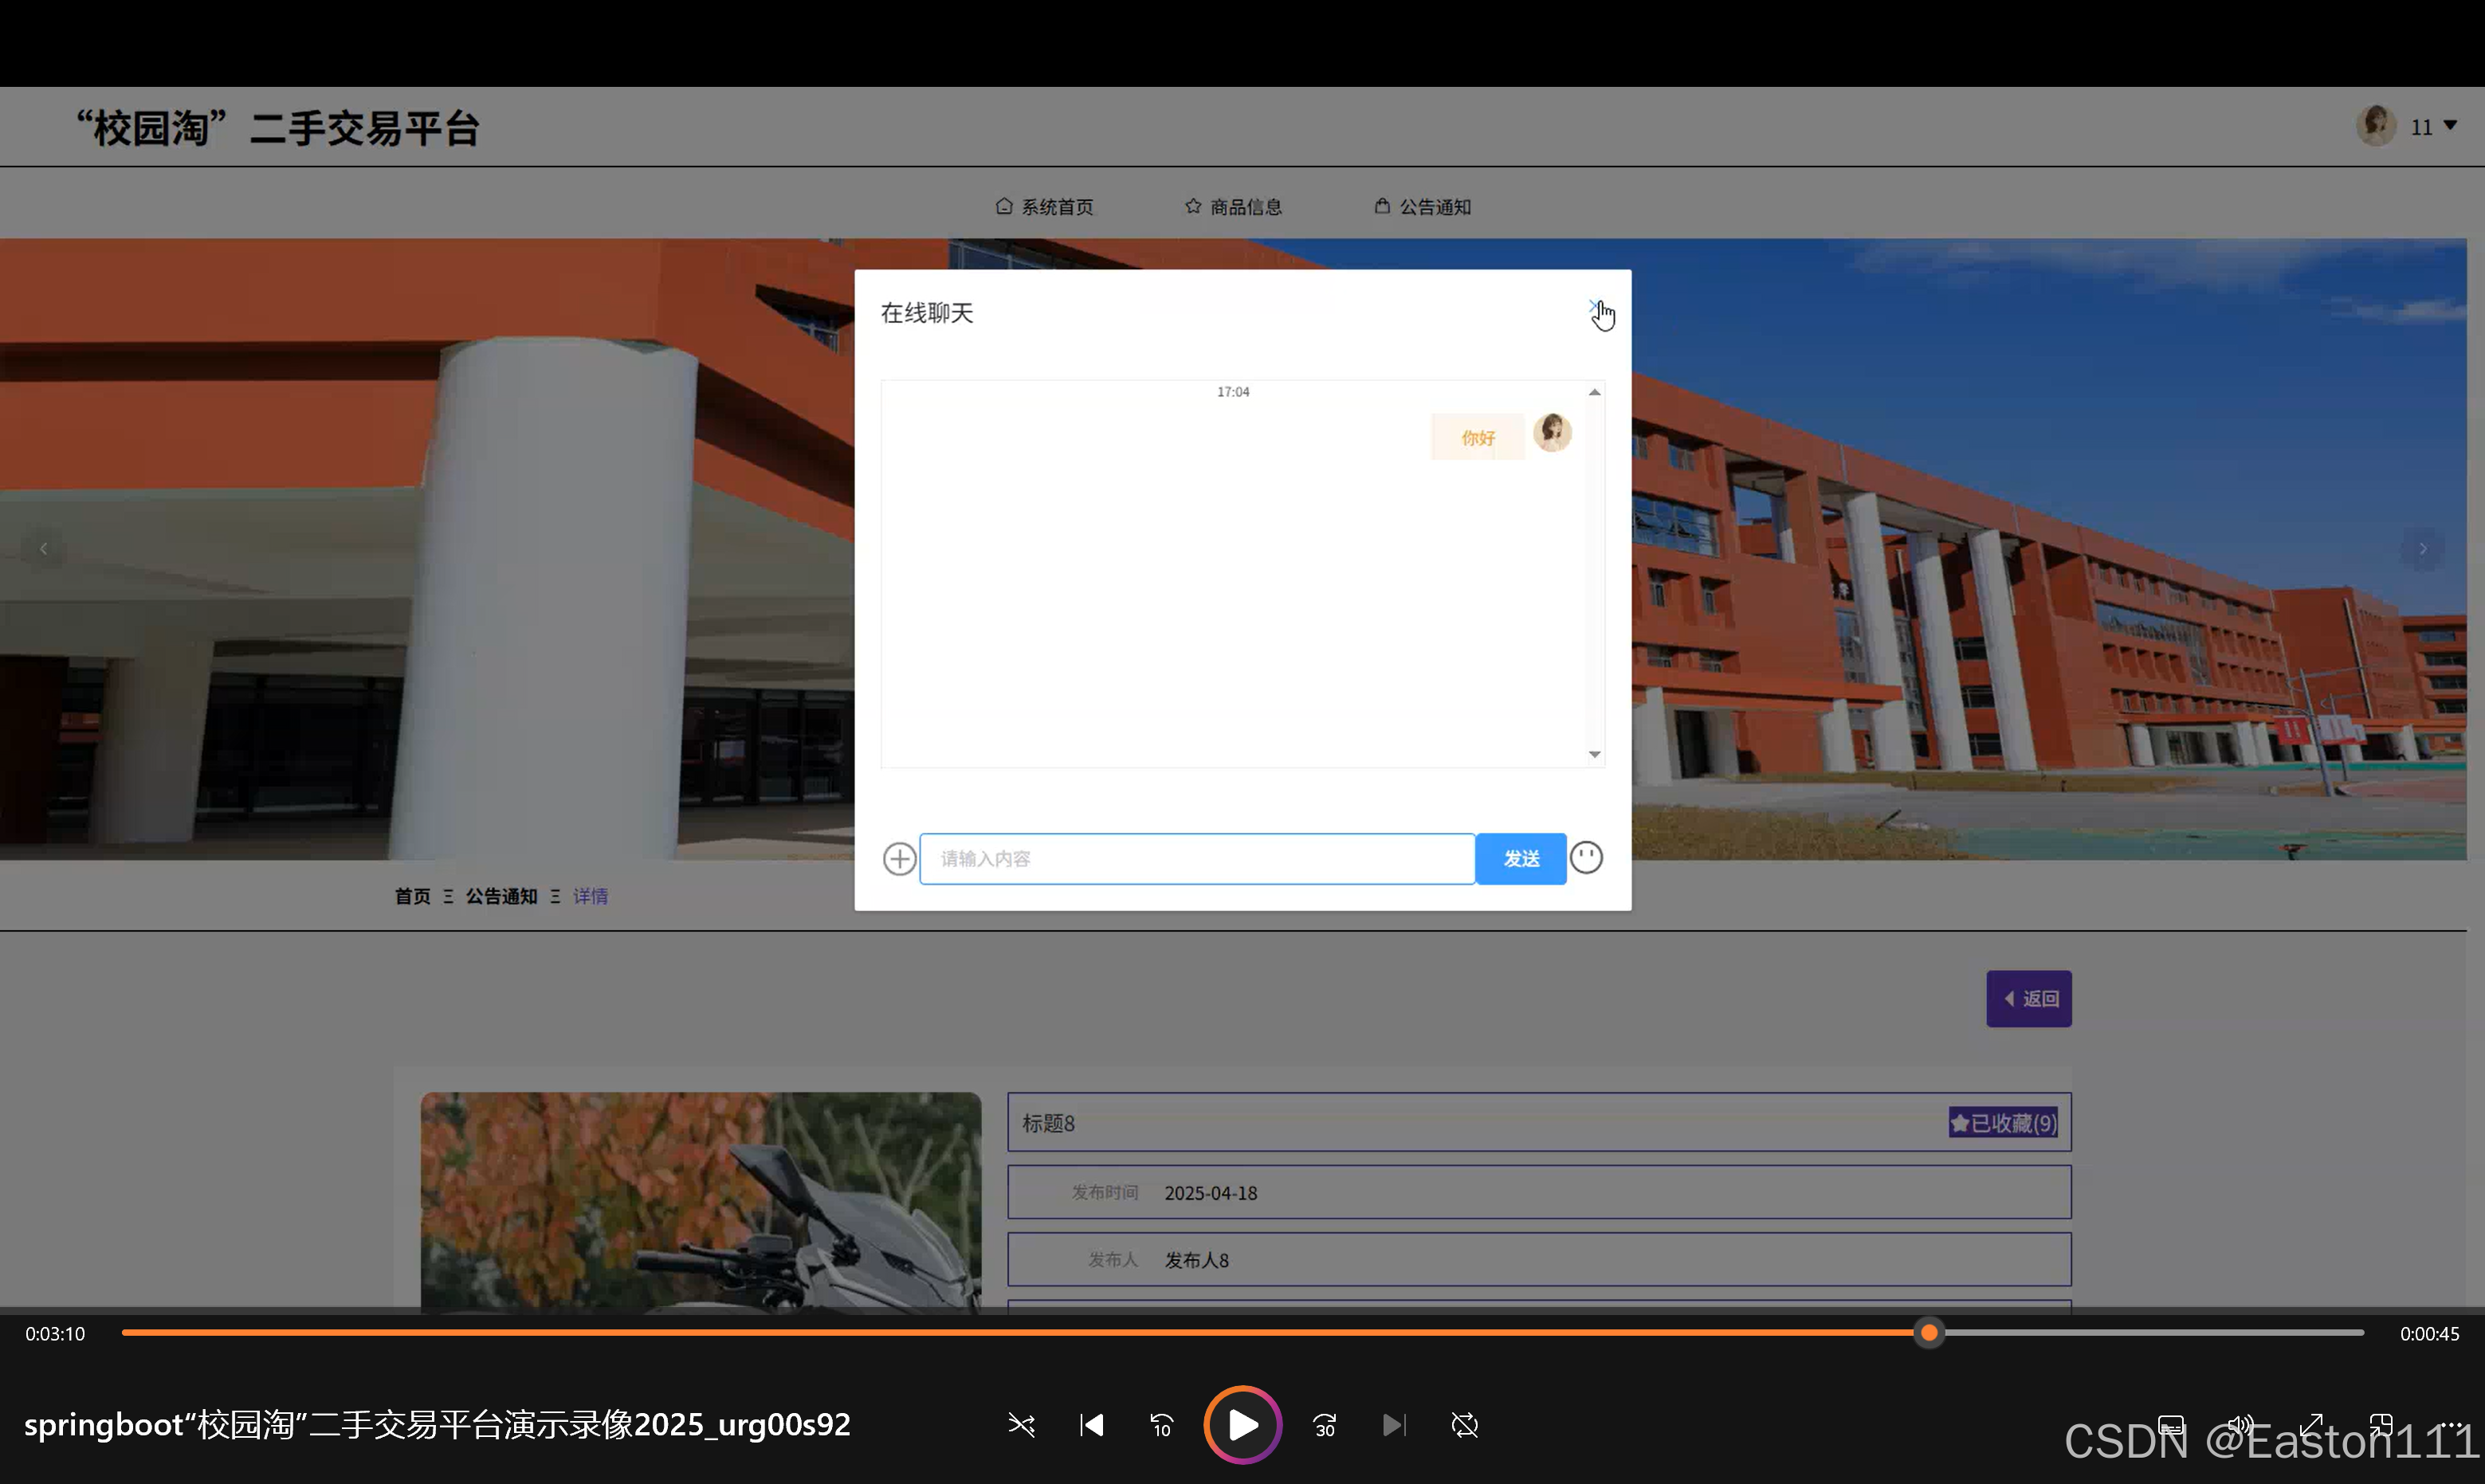The height and width of the screenshot is (1484, 2485).
Task: Click 首页 breadcrumb link
Action: 412,896
